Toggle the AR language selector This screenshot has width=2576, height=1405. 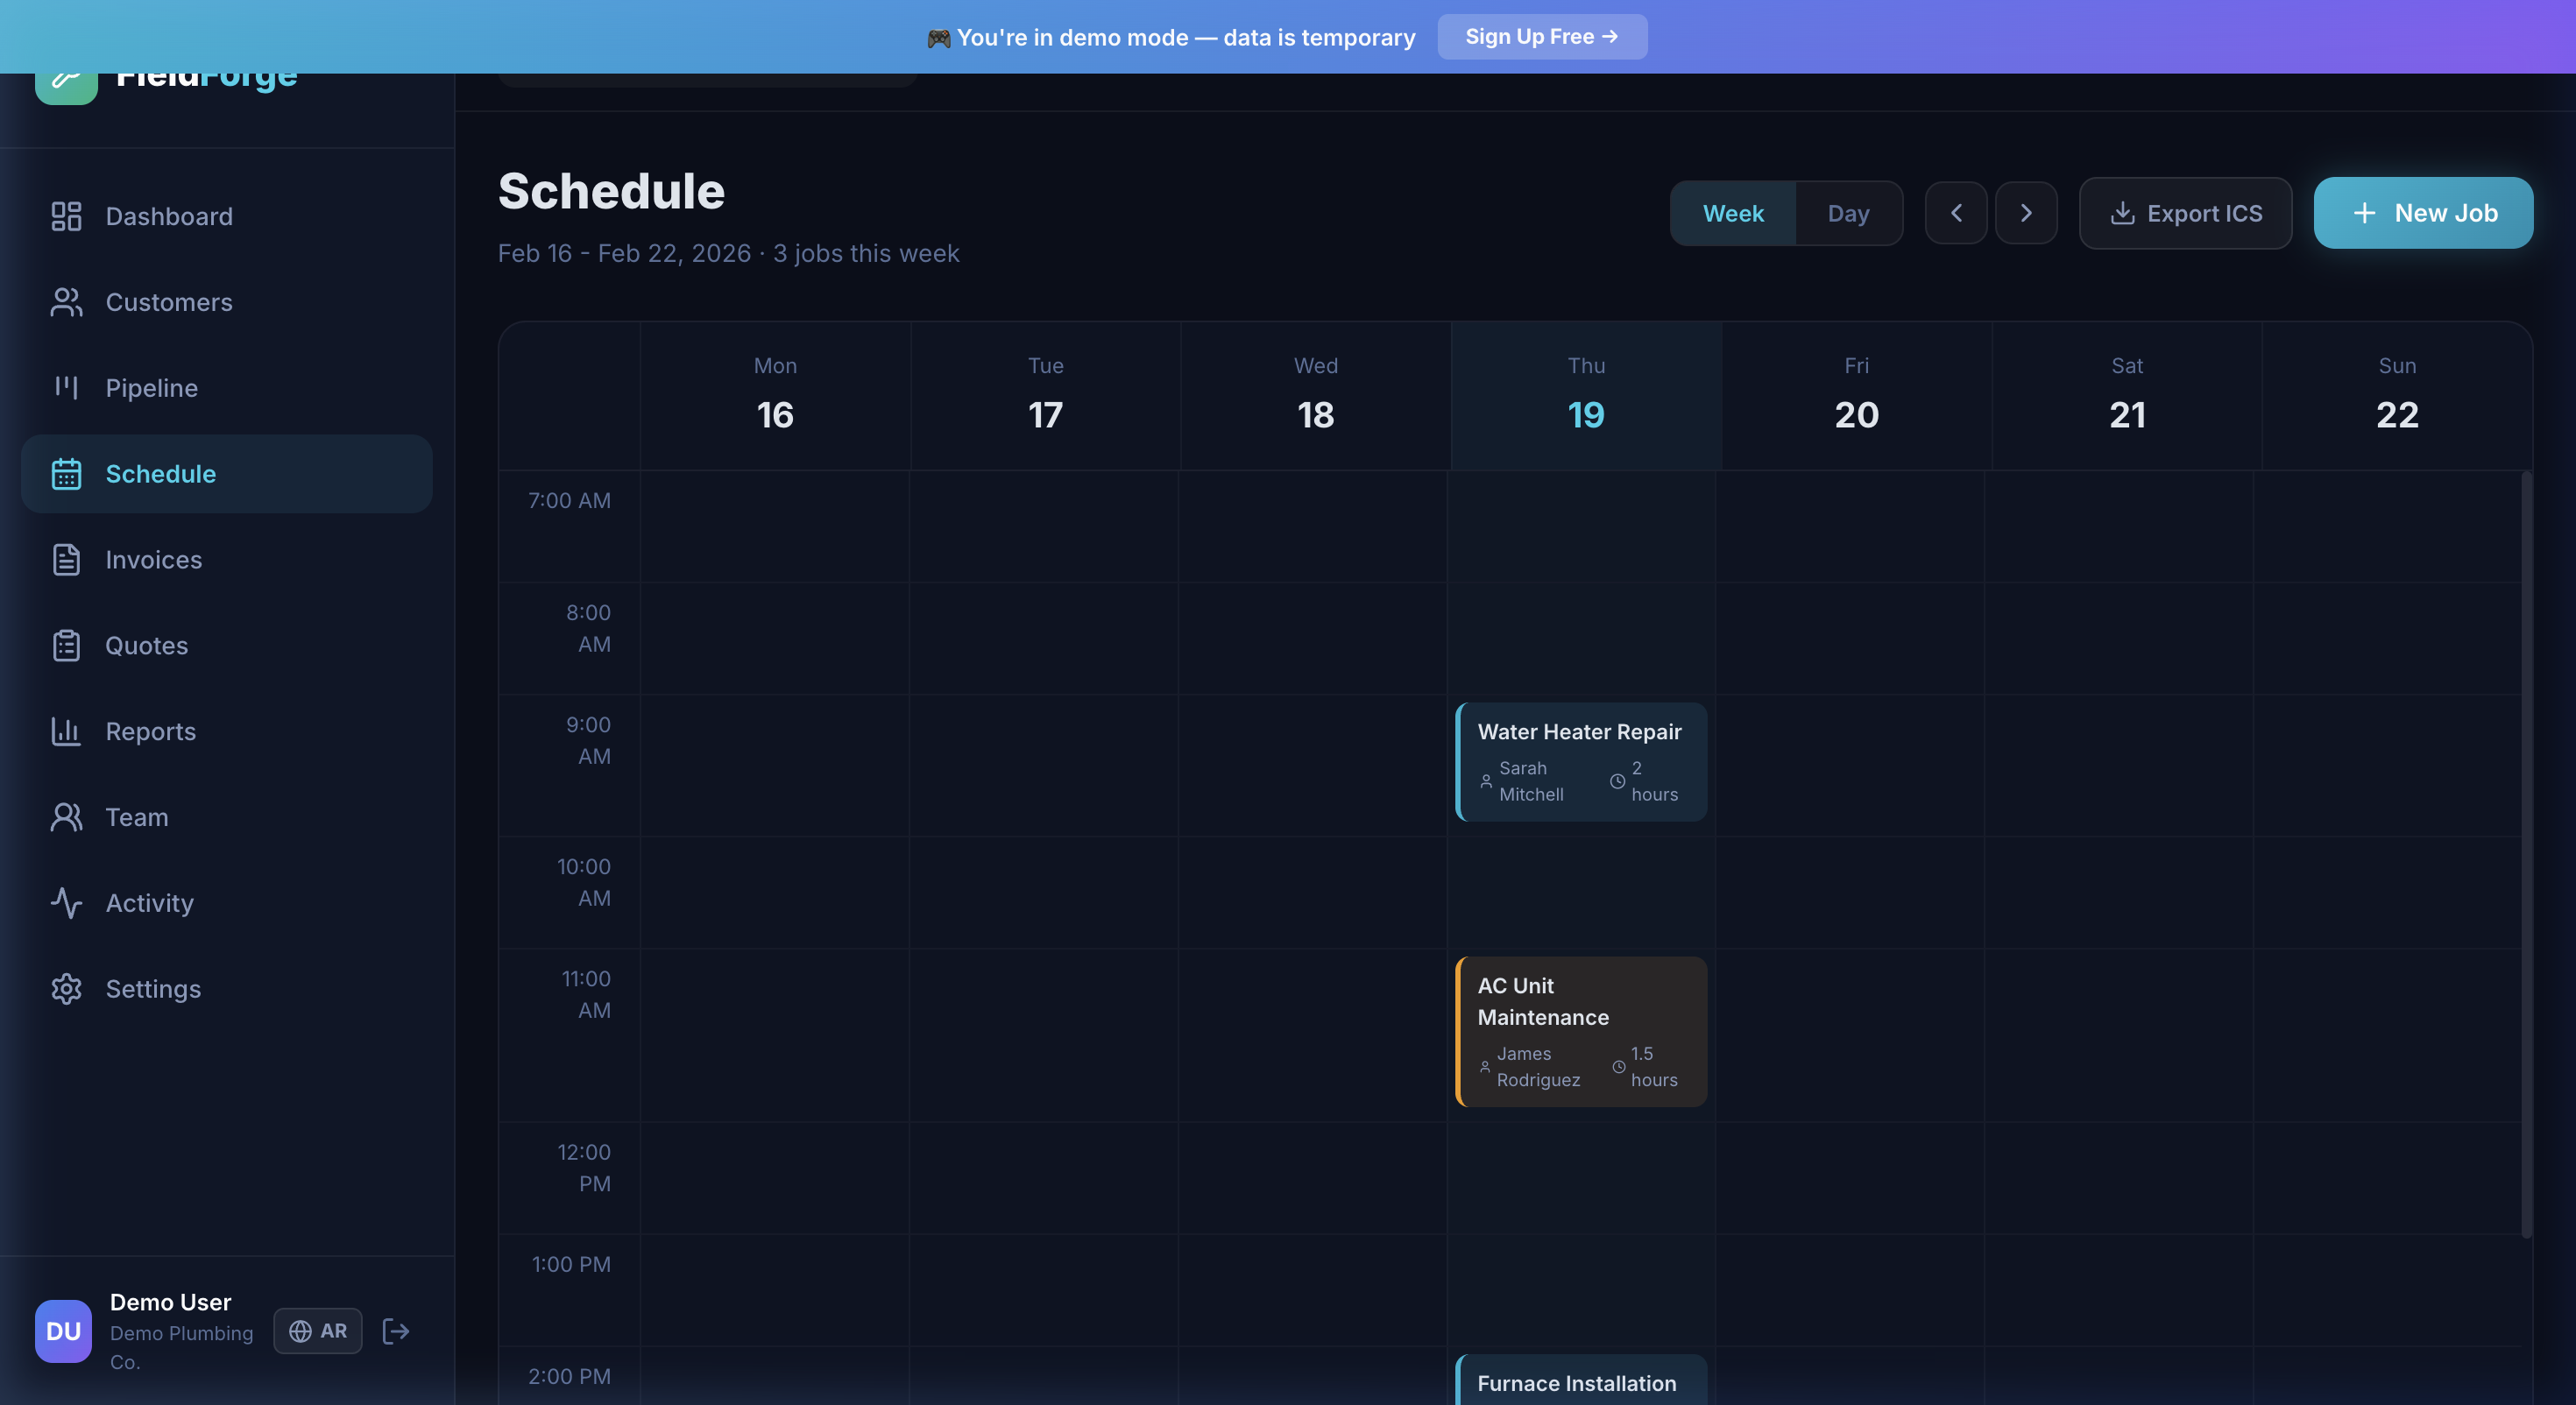pyautogui.click(x=317, y=1331)
